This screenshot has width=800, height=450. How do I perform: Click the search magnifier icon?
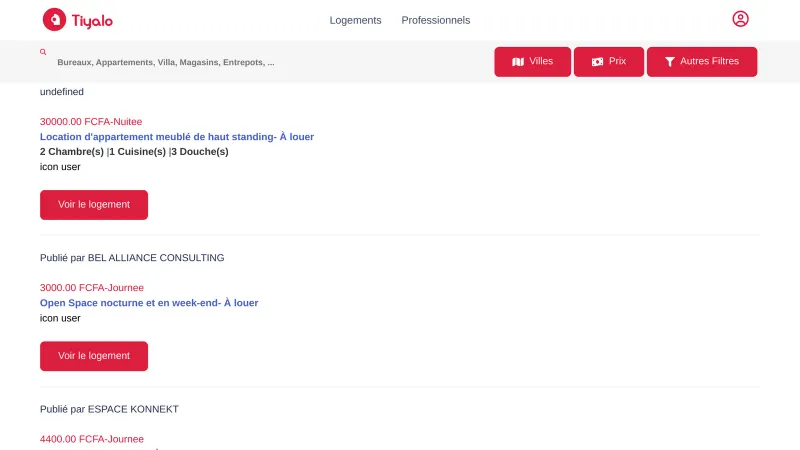point(43,51)
